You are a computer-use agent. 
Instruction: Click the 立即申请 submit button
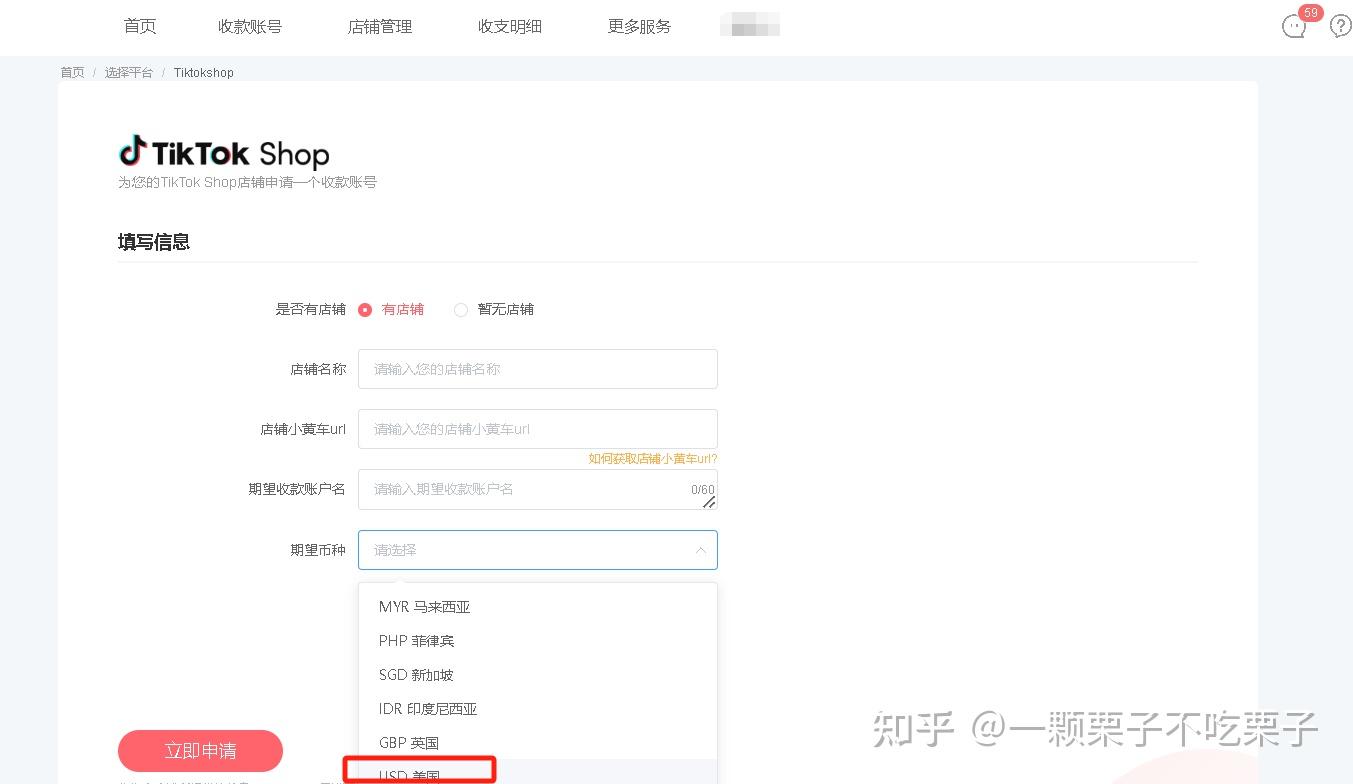click(200, 751)
